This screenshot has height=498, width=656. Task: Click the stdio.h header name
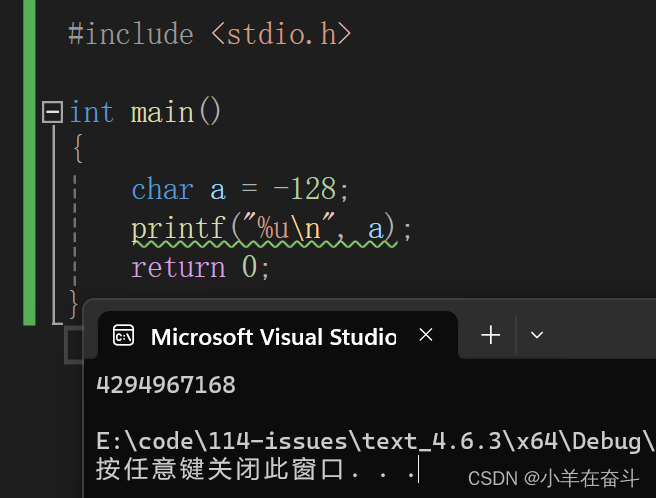(x=281, y=35)
